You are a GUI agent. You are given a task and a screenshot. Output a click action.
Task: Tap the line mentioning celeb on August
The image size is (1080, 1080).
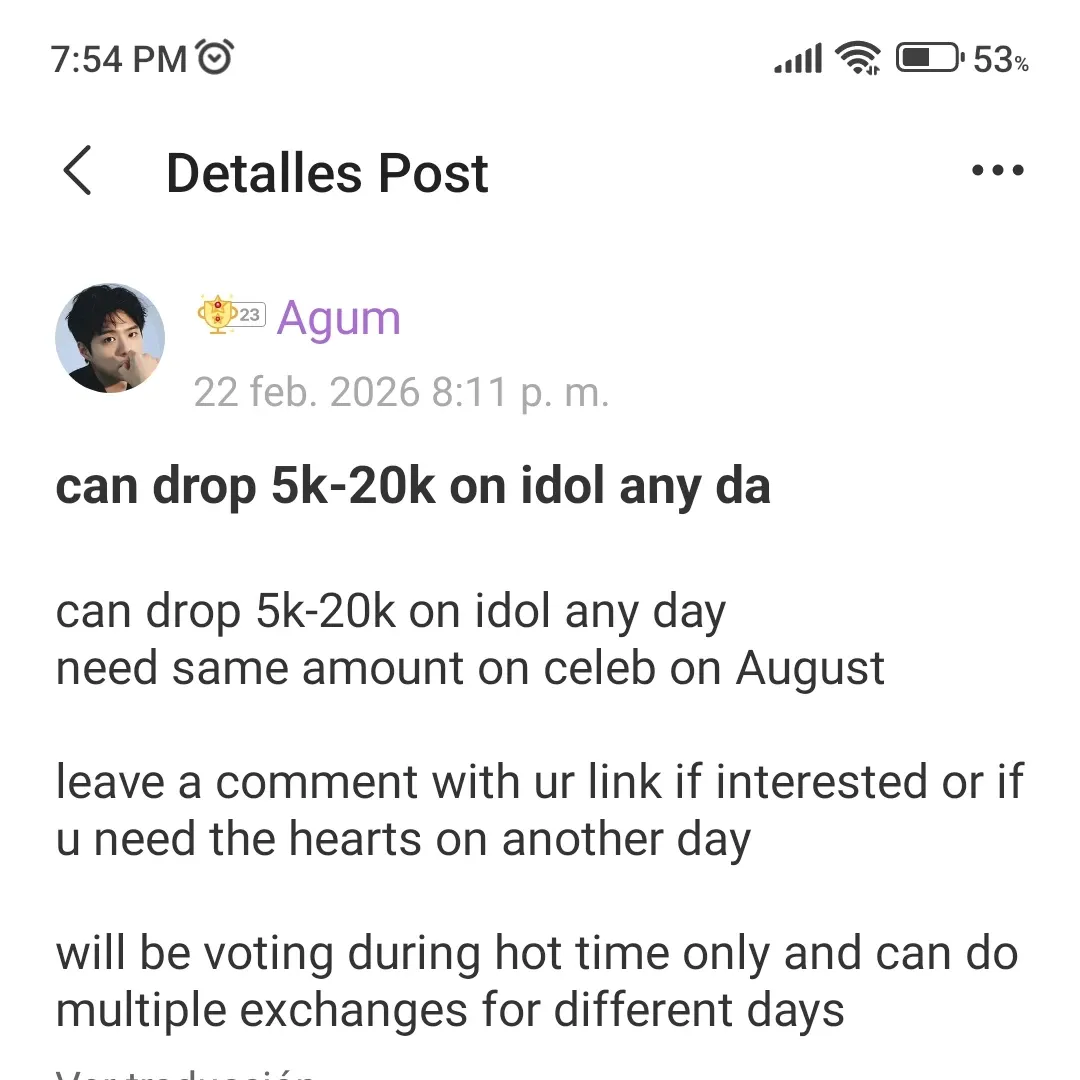(470, 667)
